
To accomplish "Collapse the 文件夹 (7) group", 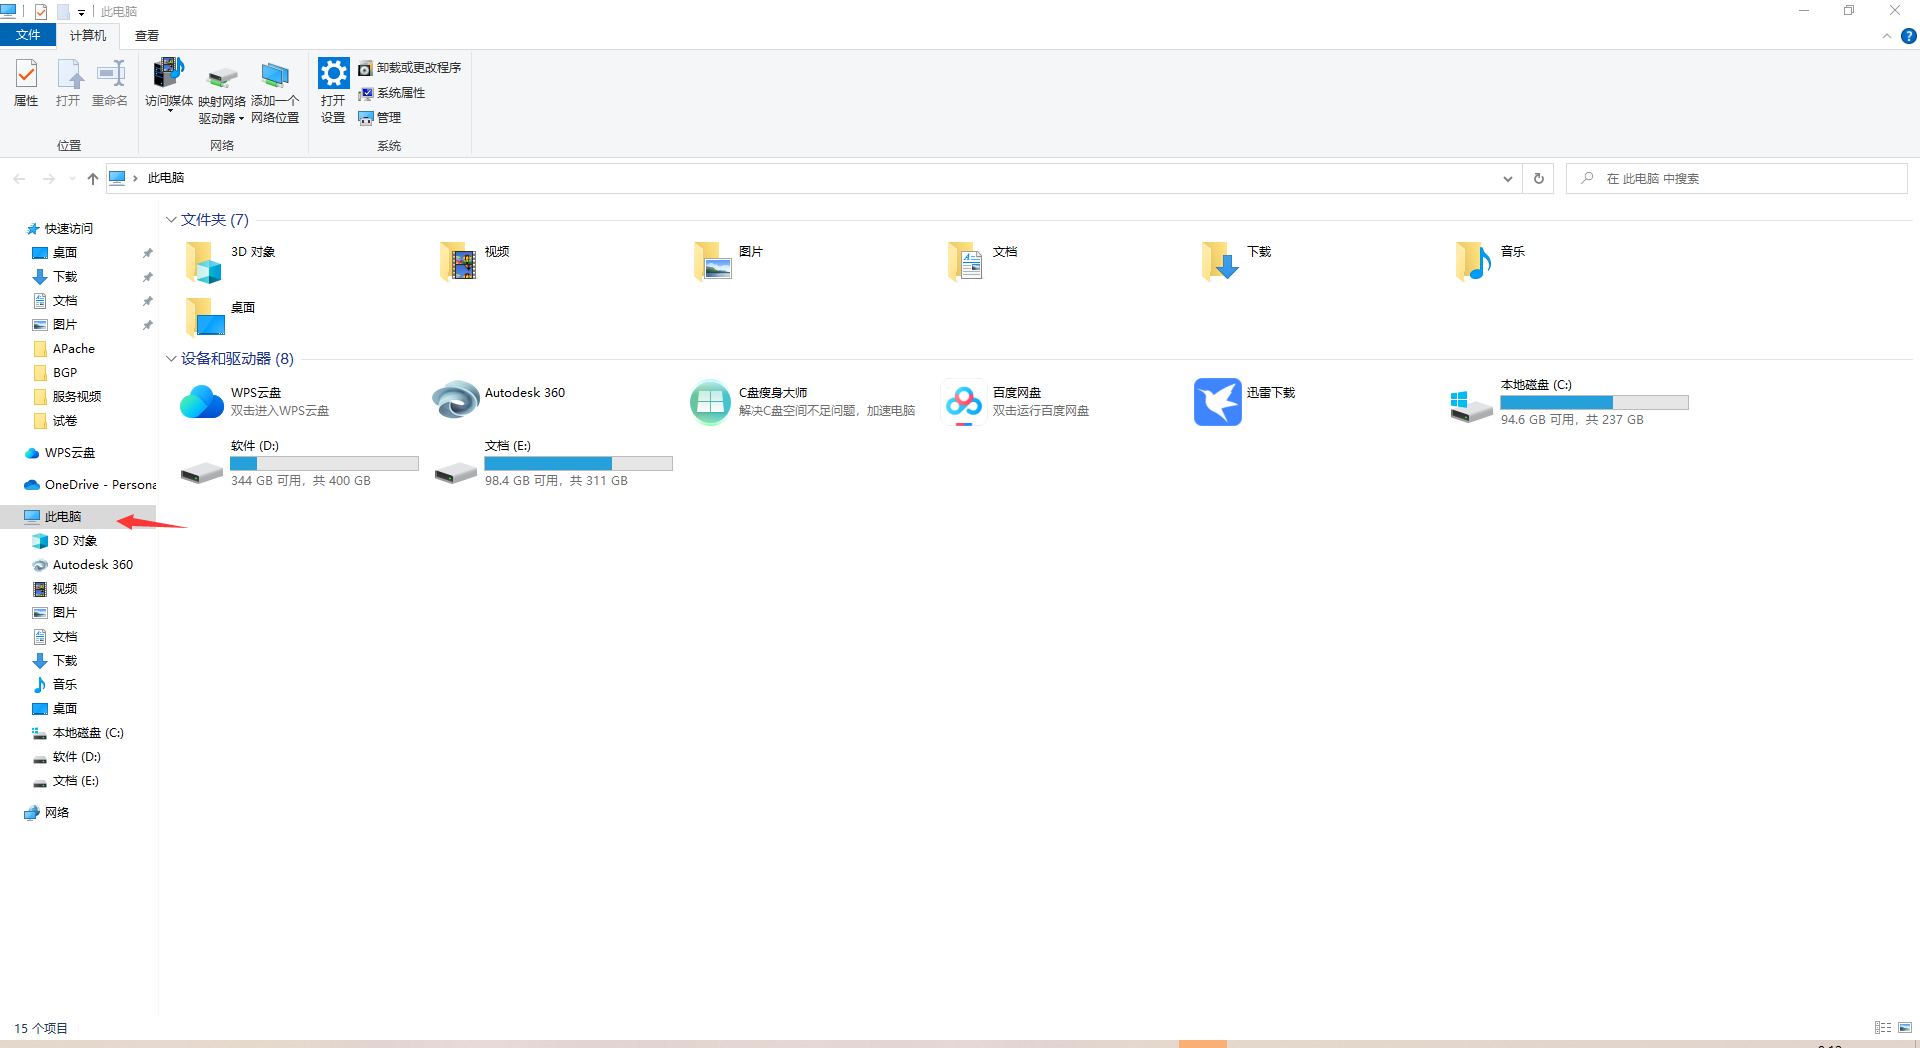I will 172,220.
